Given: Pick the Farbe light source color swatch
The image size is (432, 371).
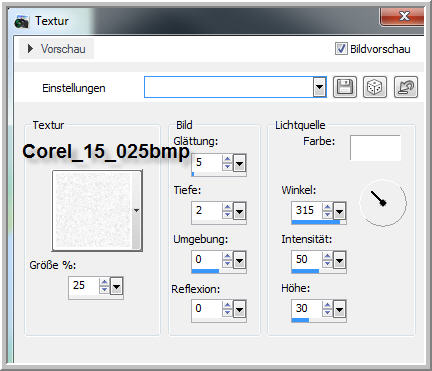Looking at the screenshot, I should coord(375,148).
